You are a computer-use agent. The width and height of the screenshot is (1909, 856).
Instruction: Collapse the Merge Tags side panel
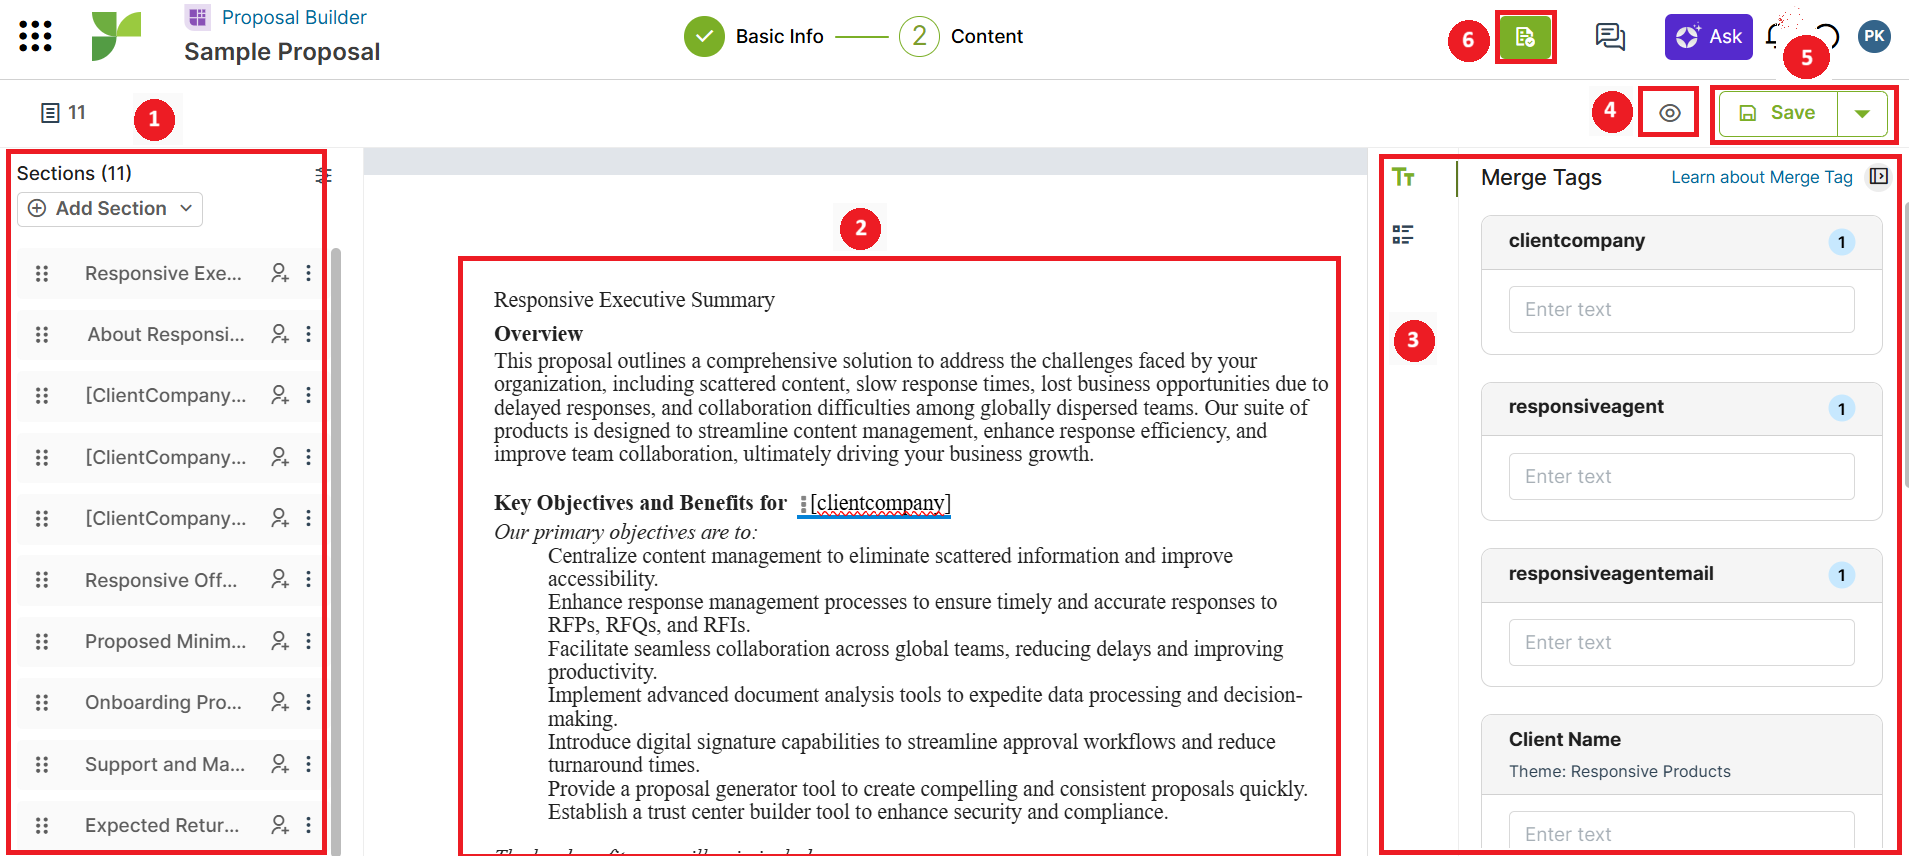click(x=1879, y=176)
